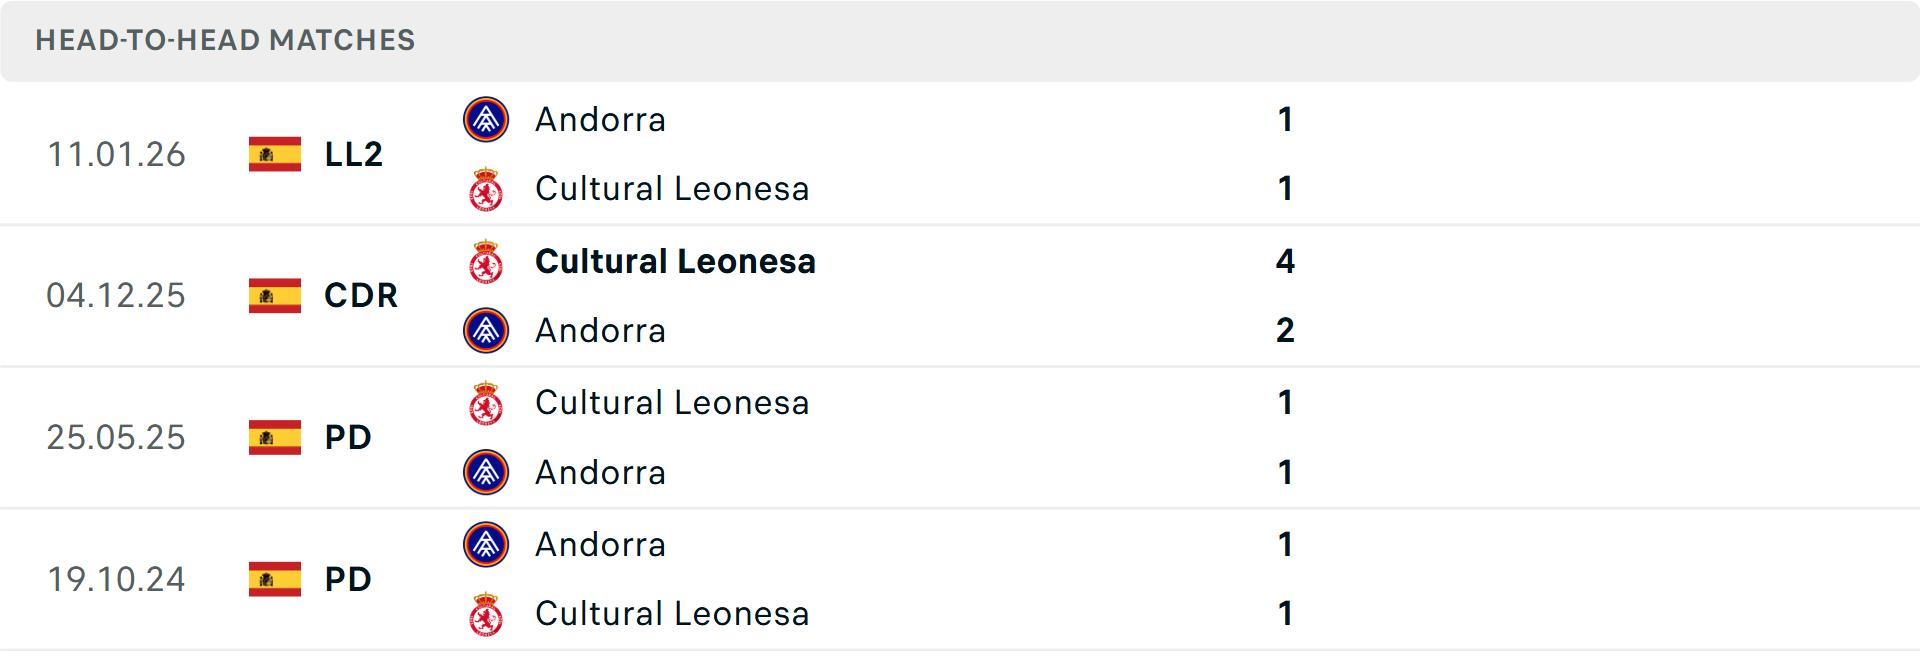This screenshot has height=651, width=1920.
Task: Click the date 19.10.24 of the oldest match
Action: click(116, 579)
